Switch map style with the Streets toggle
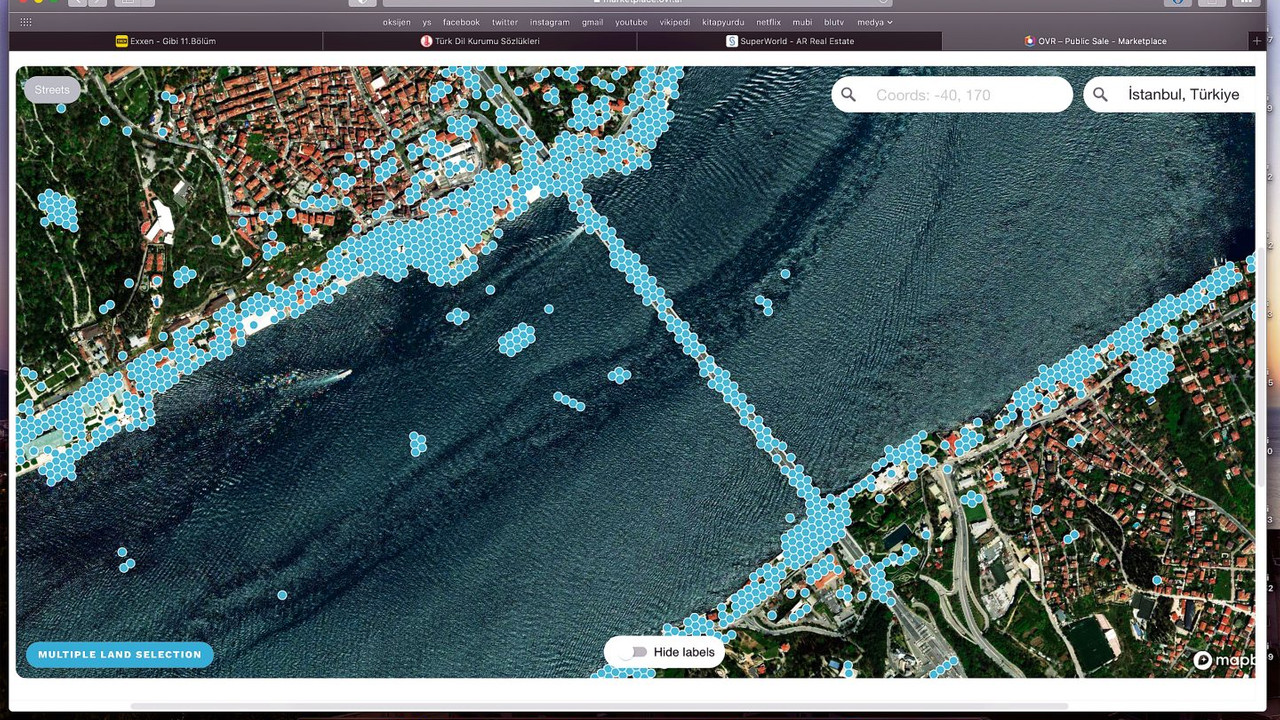 (52, 90)
